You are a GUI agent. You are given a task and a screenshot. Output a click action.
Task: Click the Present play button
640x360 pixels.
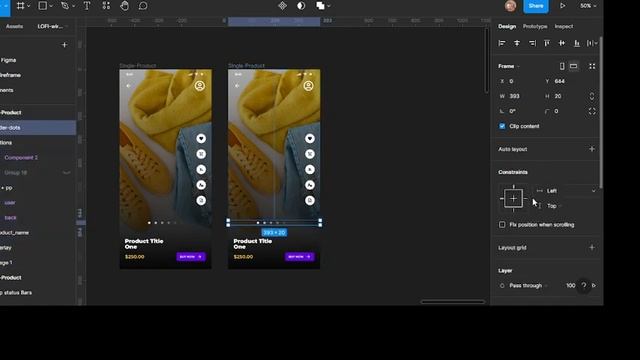coord(562,6)
